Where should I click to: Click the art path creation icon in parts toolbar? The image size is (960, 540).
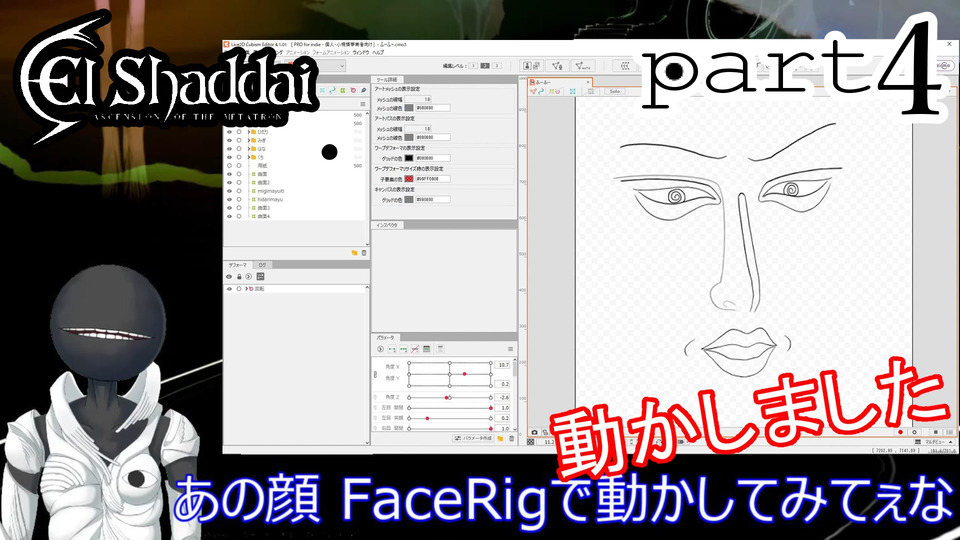click(x=332, y=90)
